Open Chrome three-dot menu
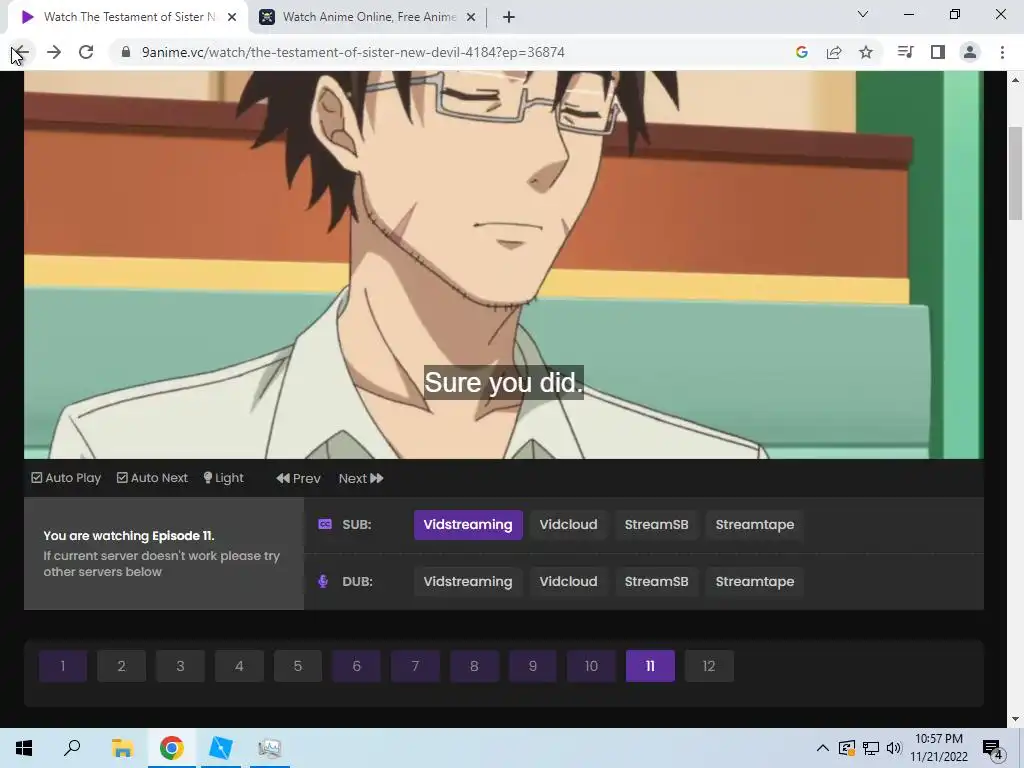This screenshot has width=1024, height=768. [x=1002, y=52]
